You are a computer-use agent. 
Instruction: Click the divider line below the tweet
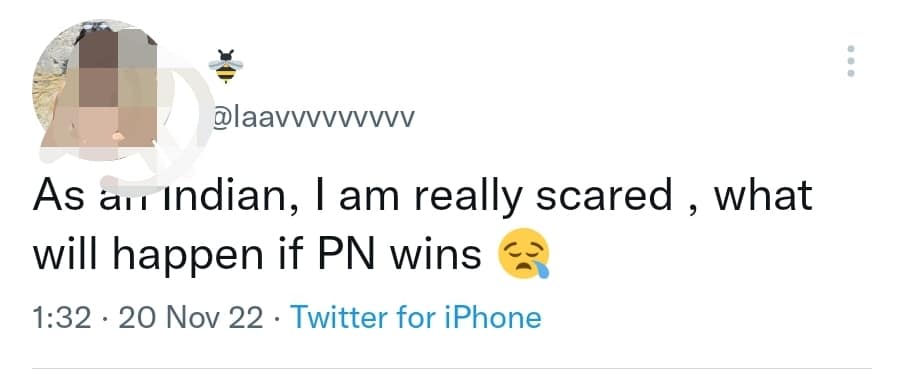[x=451, y=368]
